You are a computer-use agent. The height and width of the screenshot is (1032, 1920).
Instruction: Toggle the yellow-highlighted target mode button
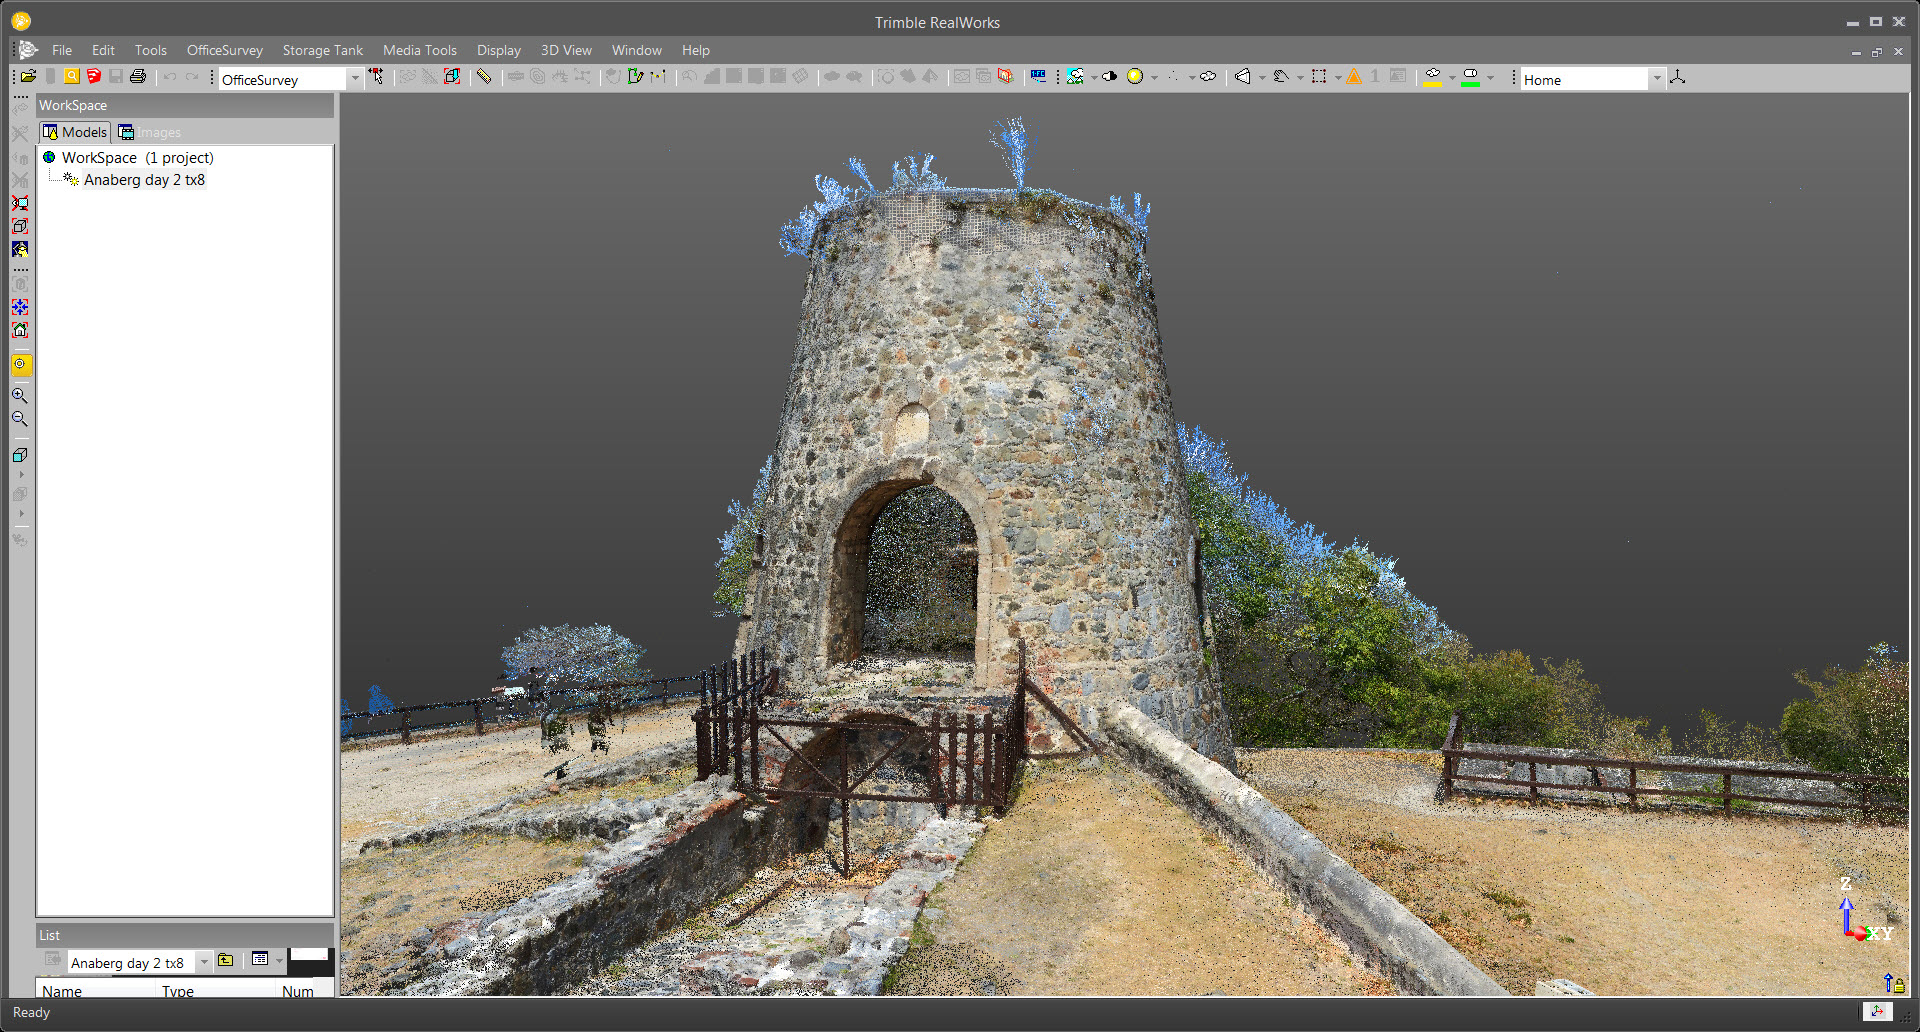[21, 365]
